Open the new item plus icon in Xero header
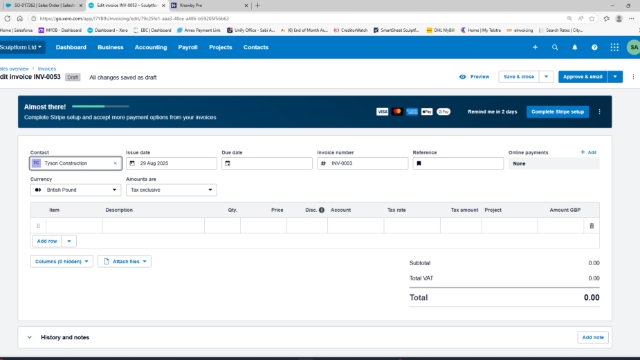Image resolution: width=640 pixels, height=360 pixels. pos(535,47)
